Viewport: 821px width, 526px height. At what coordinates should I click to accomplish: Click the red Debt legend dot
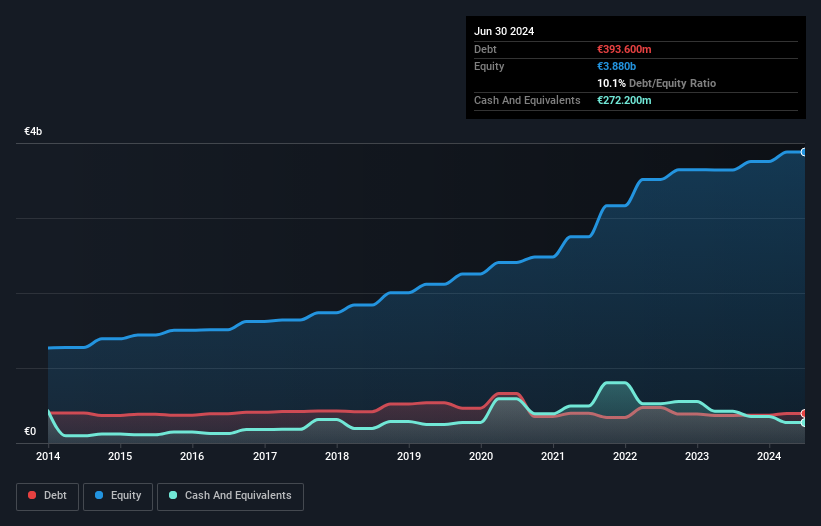coord(32,495)
